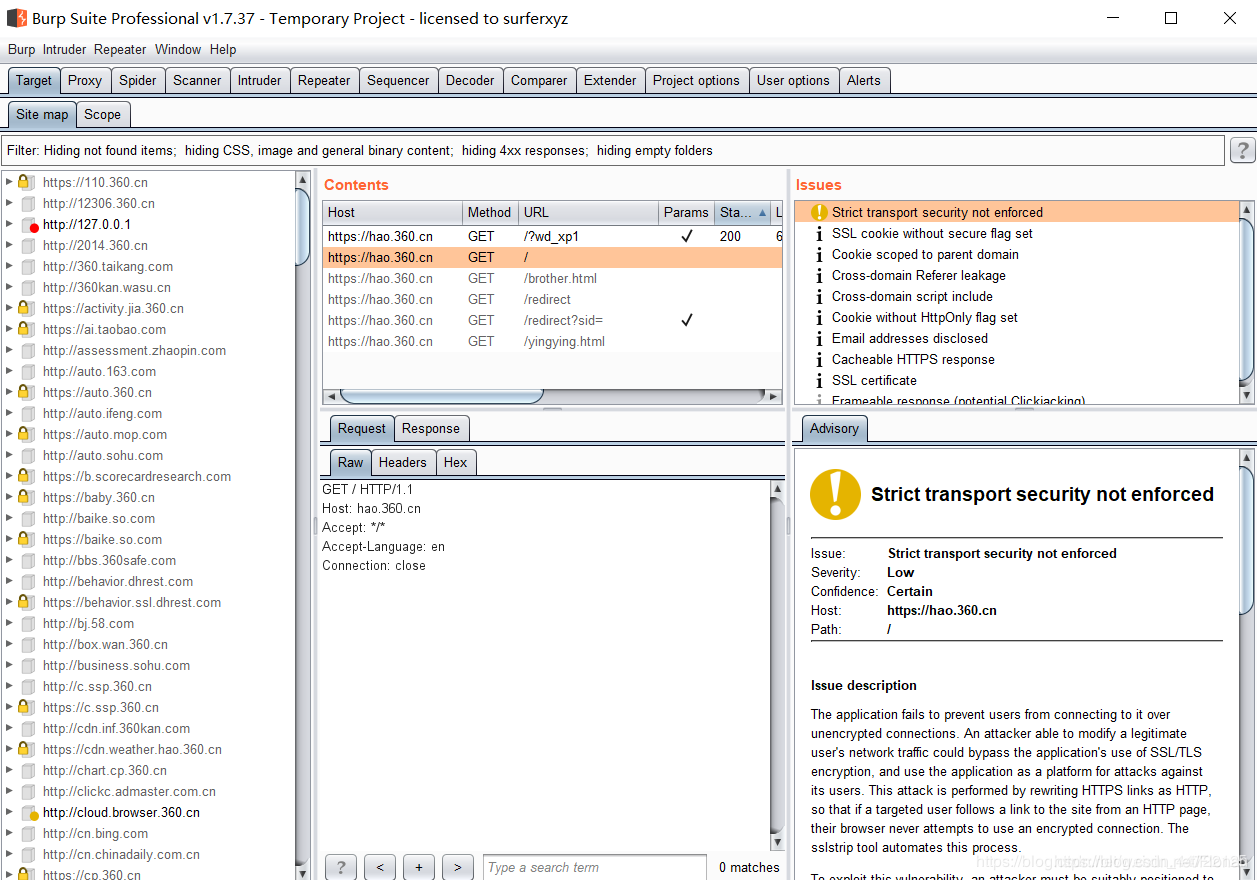Open the Project options tab

pos(696,80)
